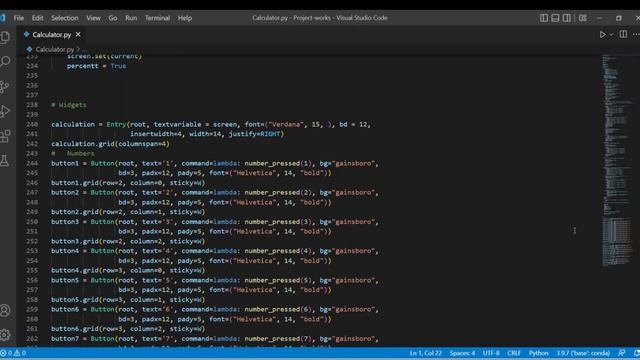
Task: Run the Python file with play button
Action: [602, 35]
